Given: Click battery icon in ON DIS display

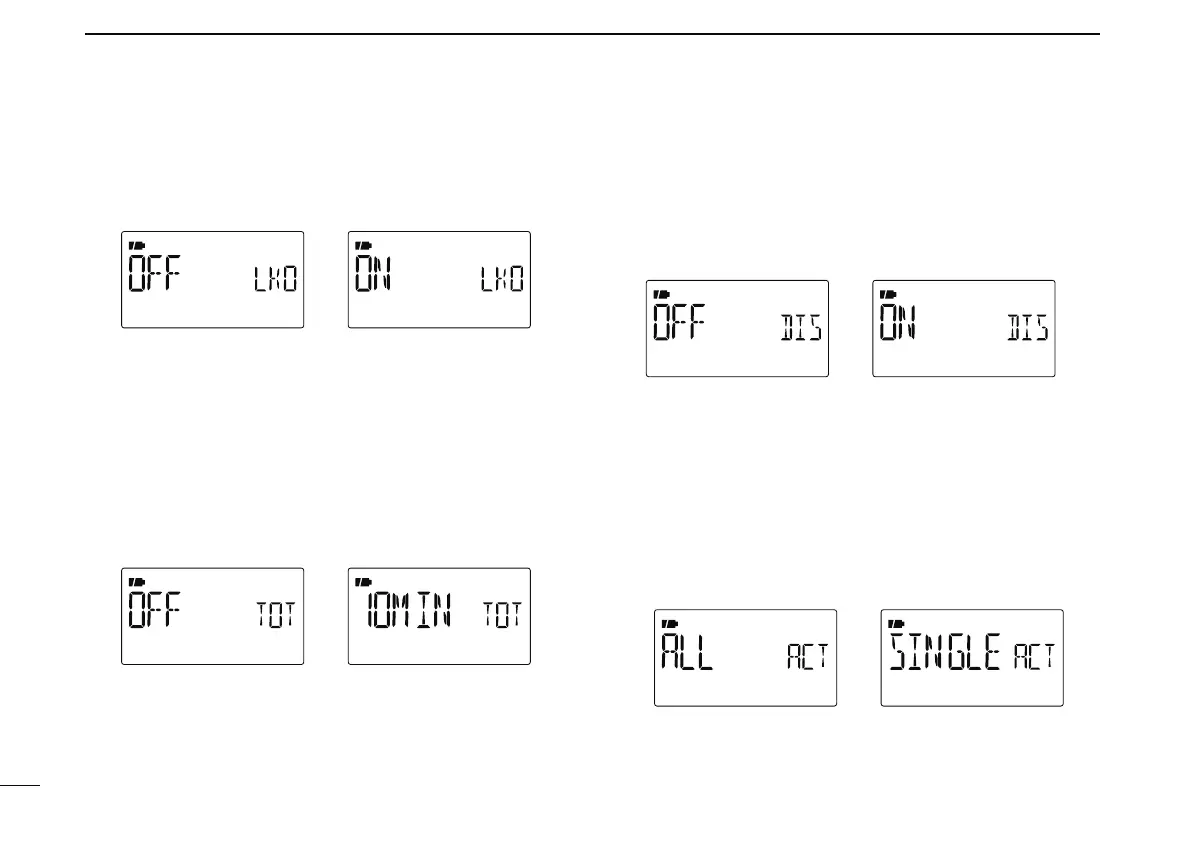Looking at the screenshot, I should (x=887, y=295).
